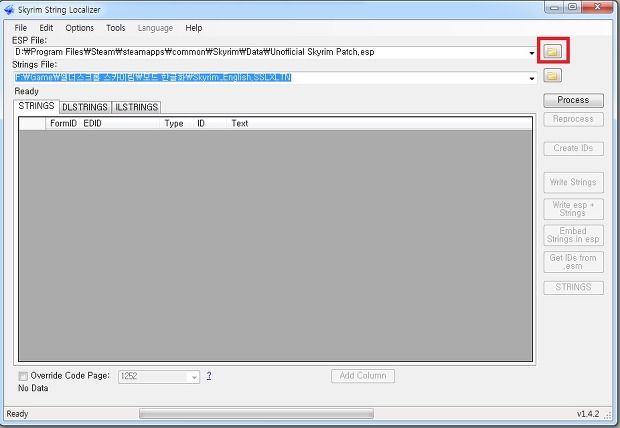Click the Skyrim String Localizer title icon
This screenshot has height=428, width=620.
coord(9,9)
